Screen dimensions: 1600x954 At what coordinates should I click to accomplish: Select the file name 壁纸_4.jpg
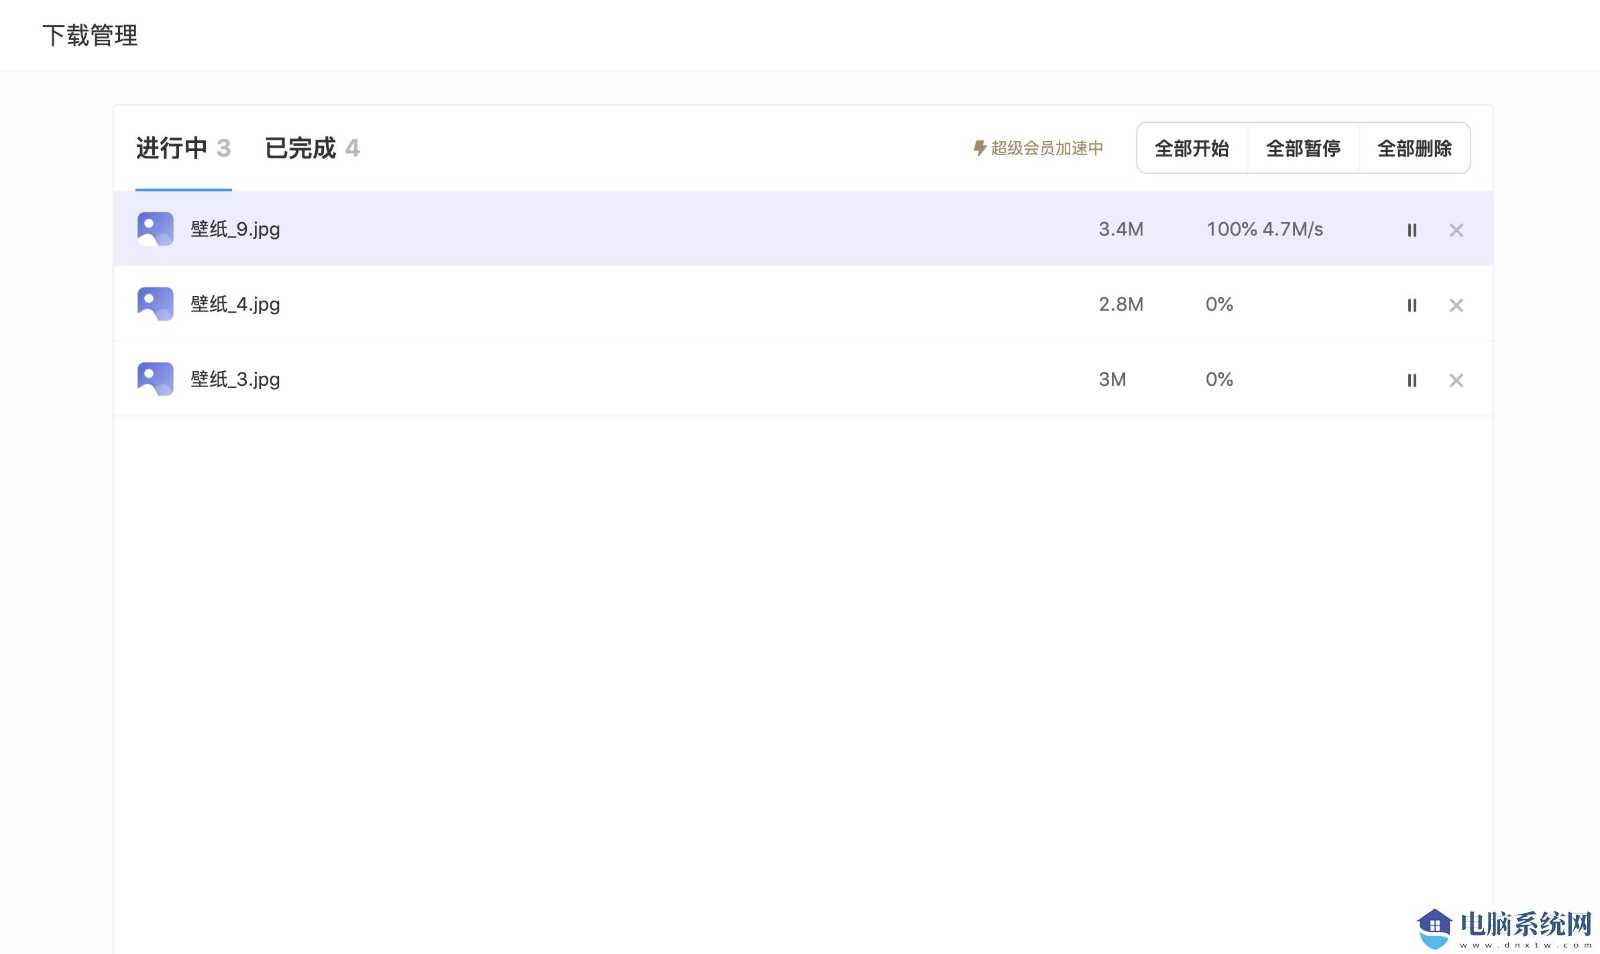coord(235,304)
